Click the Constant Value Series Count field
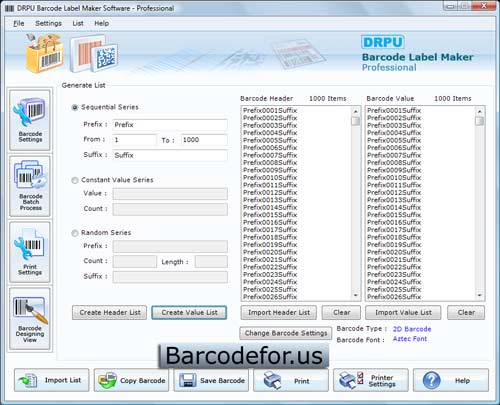500x405 pixels. [x=170, y=209]
